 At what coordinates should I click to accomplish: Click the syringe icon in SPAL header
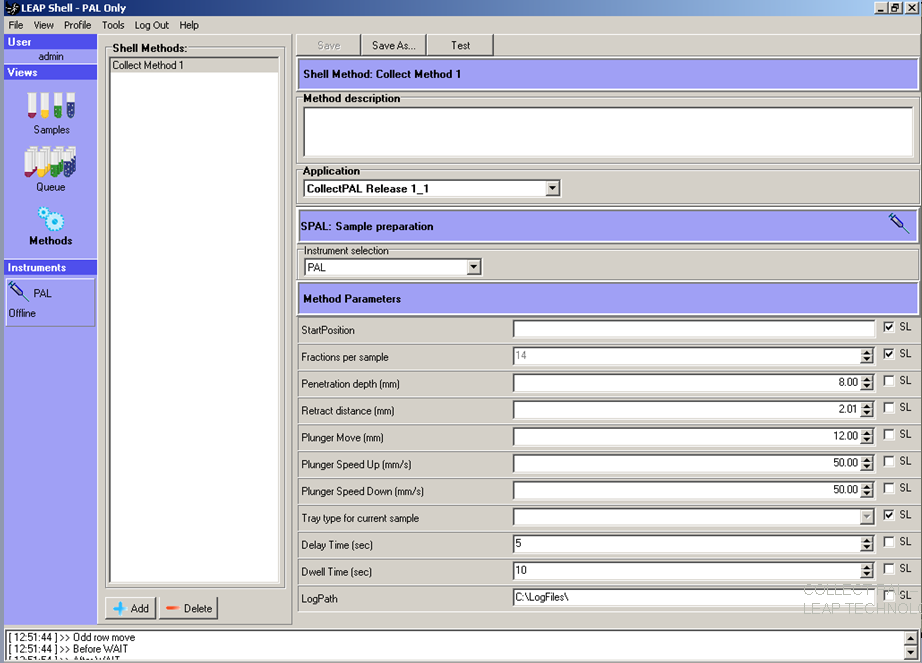tap(898, 223)
